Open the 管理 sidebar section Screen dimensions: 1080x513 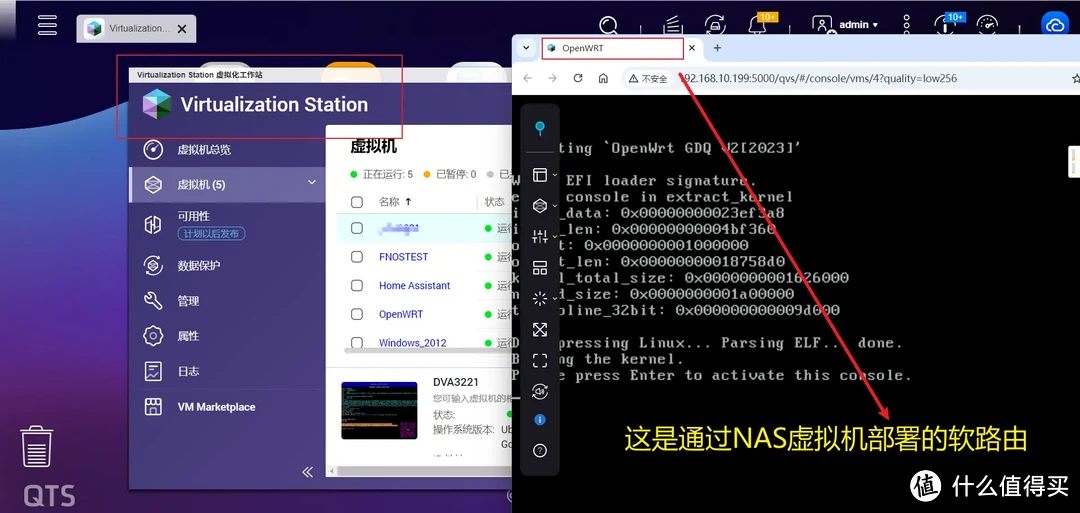188,301
